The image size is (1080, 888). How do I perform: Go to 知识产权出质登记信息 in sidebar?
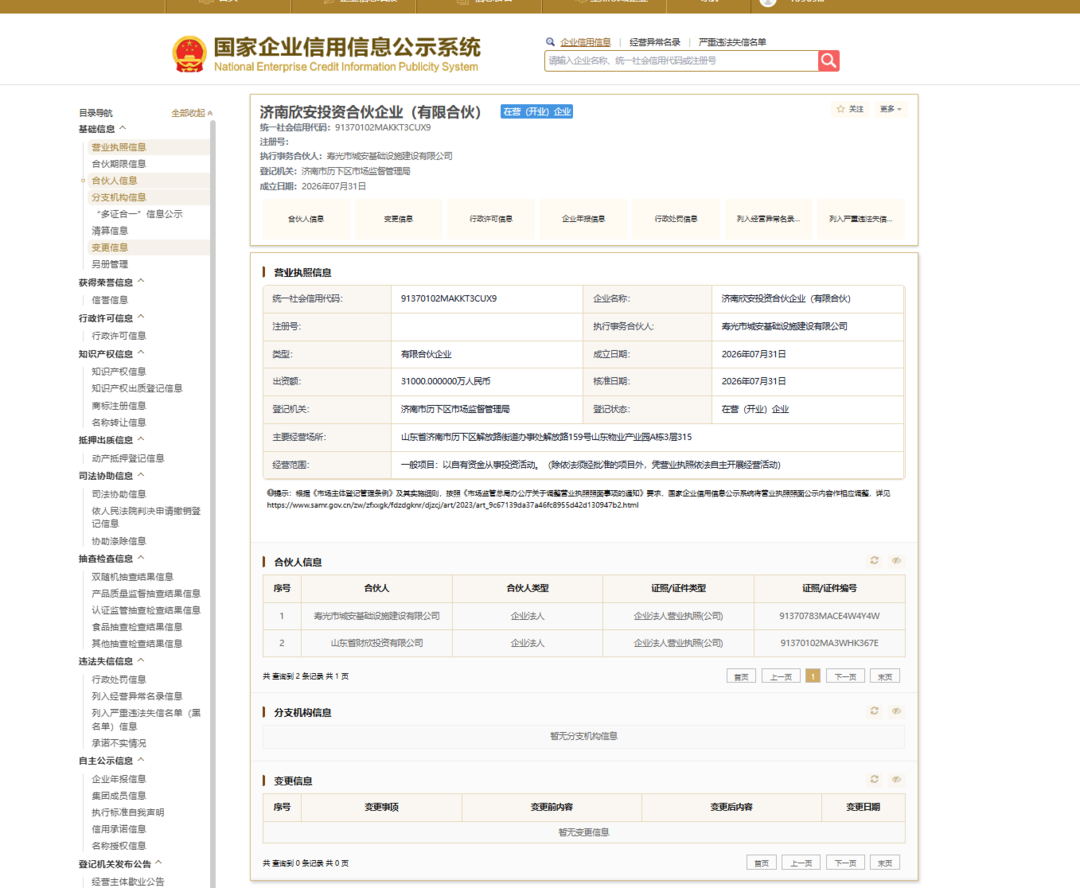coord(137,389)
